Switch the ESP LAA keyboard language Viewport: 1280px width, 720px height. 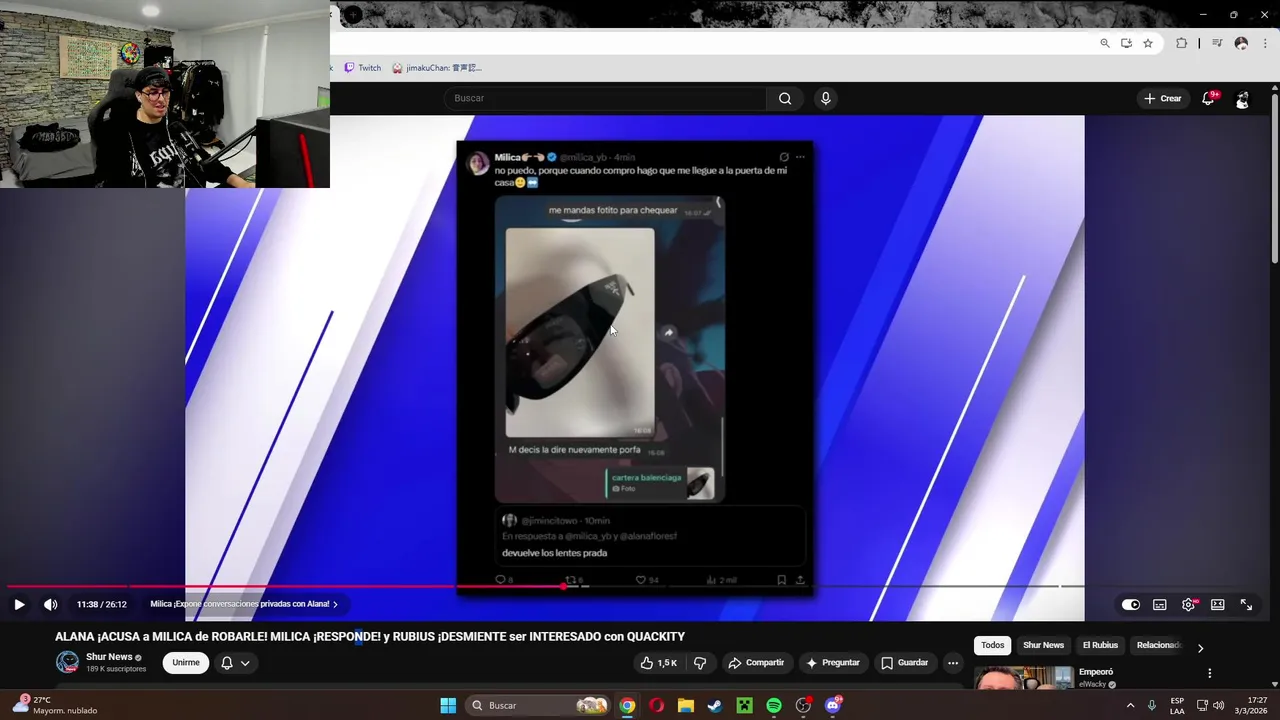1177,706
